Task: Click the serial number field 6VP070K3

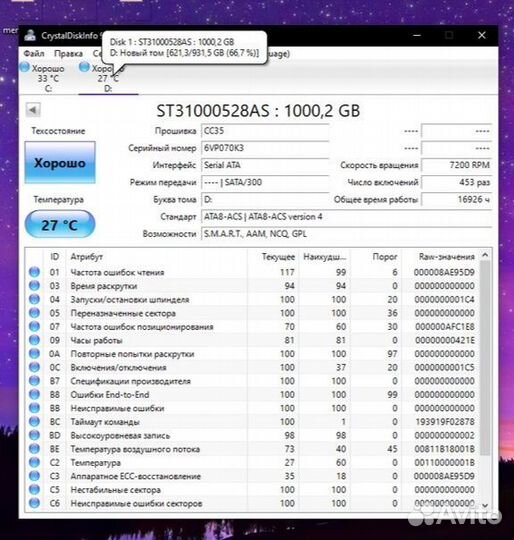Action: (265, 148)
